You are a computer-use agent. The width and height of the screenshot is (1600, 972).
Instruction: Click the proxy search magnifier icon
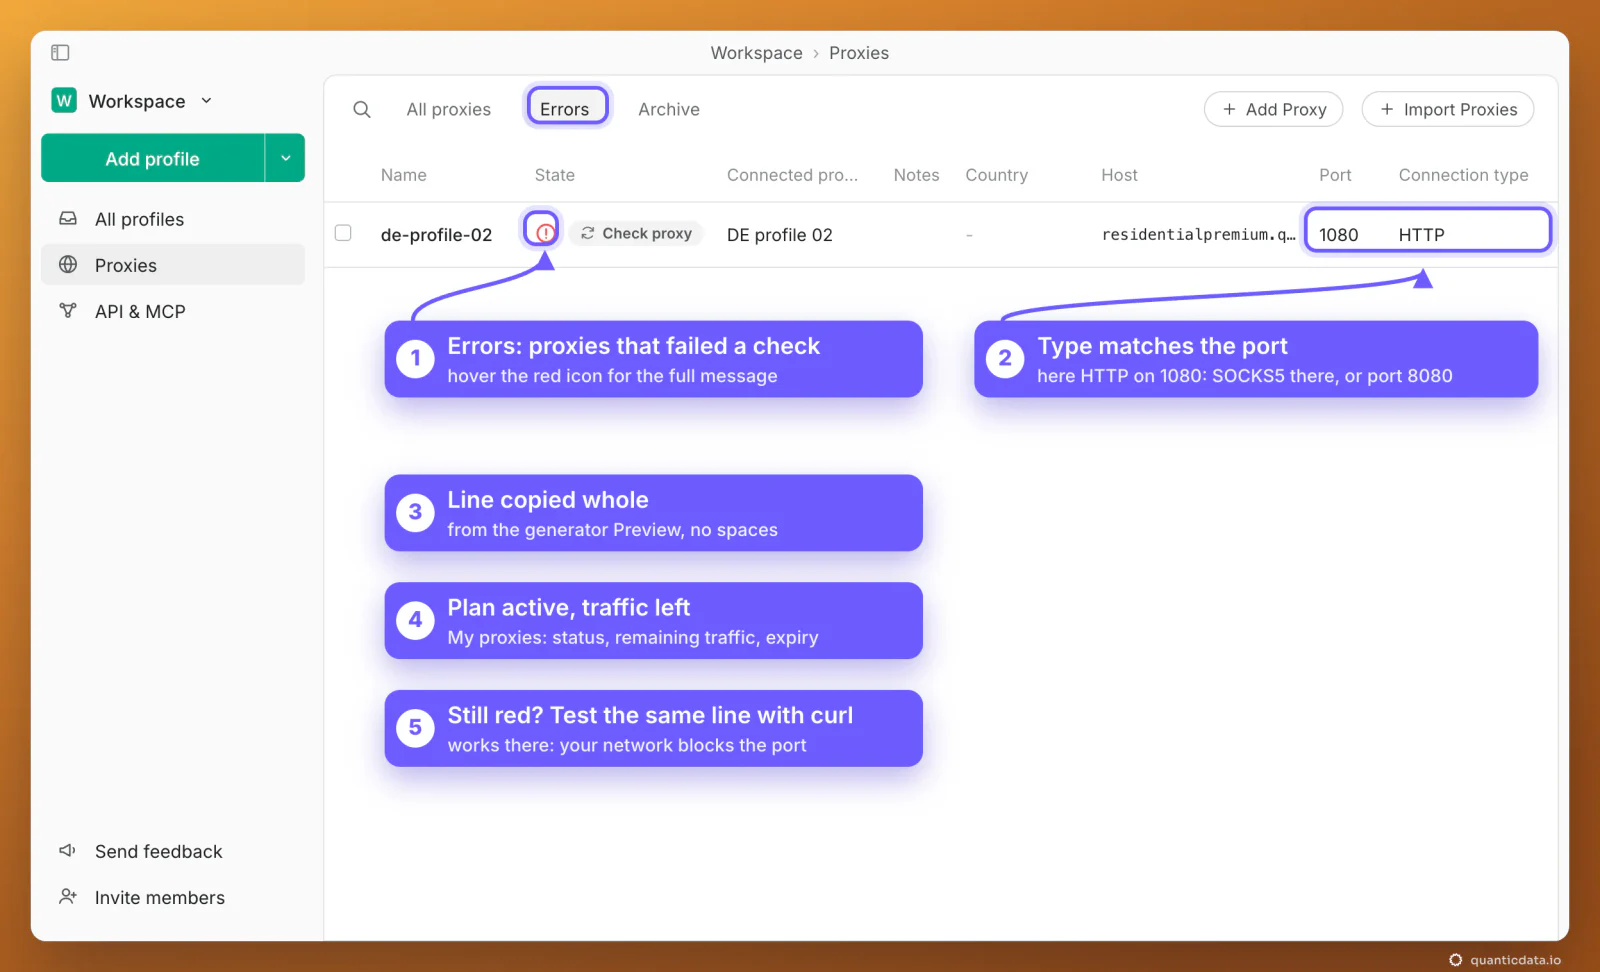pyautogui.click(x=362, y=109)
